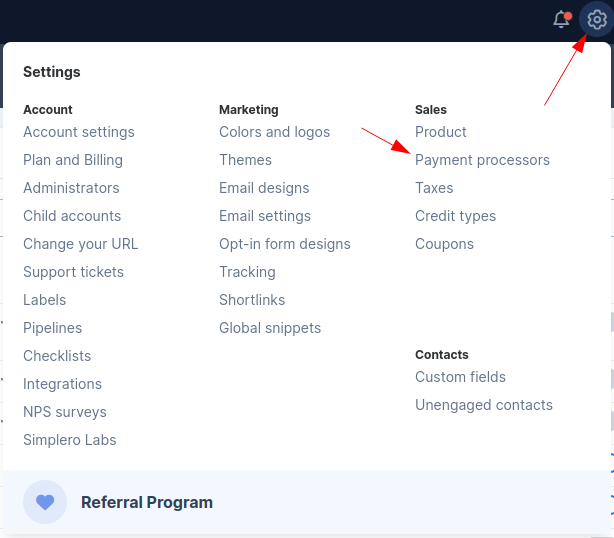Open Tracking settings
The height and width of the screenshot is (538, 614).
click(x=247, y=272)
